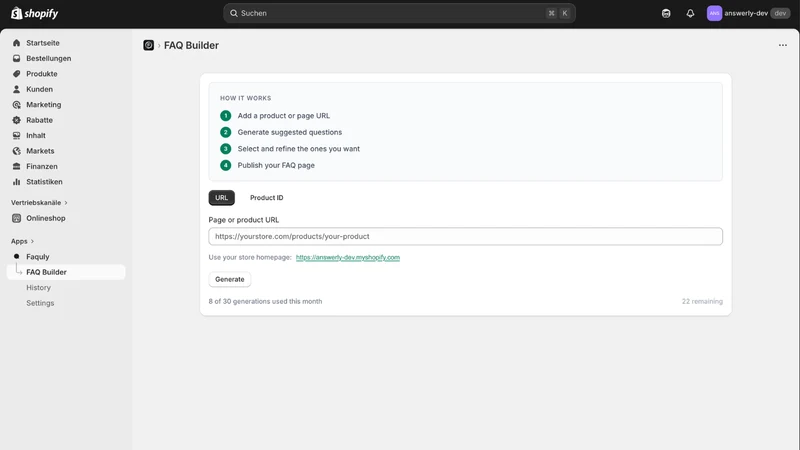Open the Markets page
This screenshot has width=800, height=450.
(40, 151)
